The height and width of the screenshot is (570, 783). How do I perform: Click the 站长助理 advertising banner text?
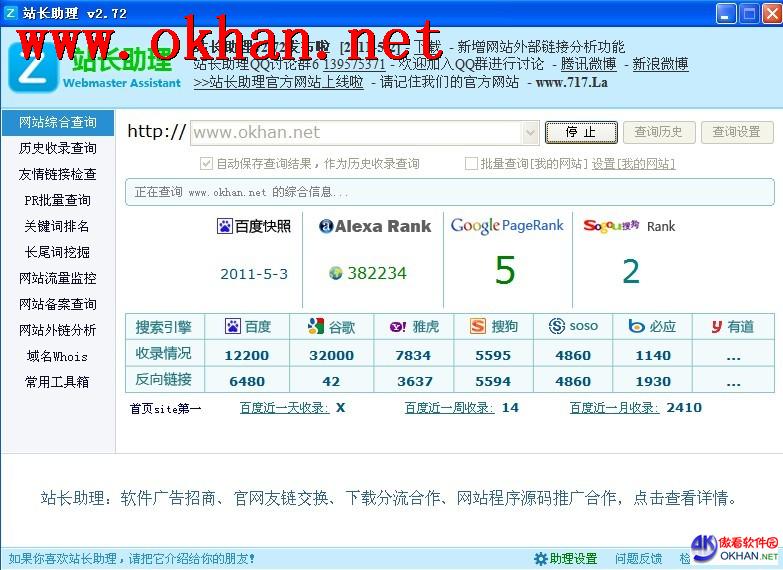389,498
